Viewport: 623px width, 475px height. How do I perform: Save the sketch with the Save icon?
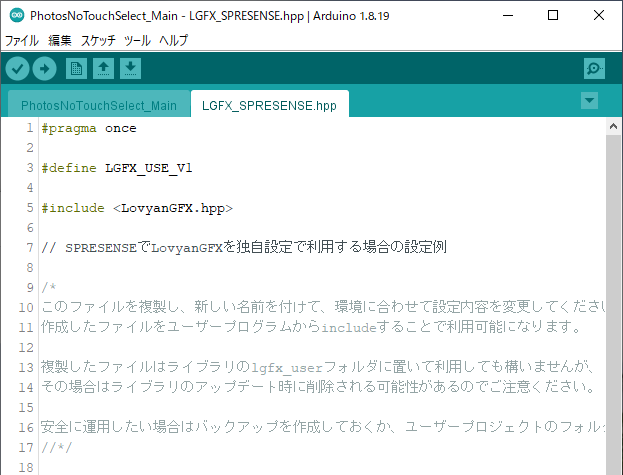pos(131,68)
